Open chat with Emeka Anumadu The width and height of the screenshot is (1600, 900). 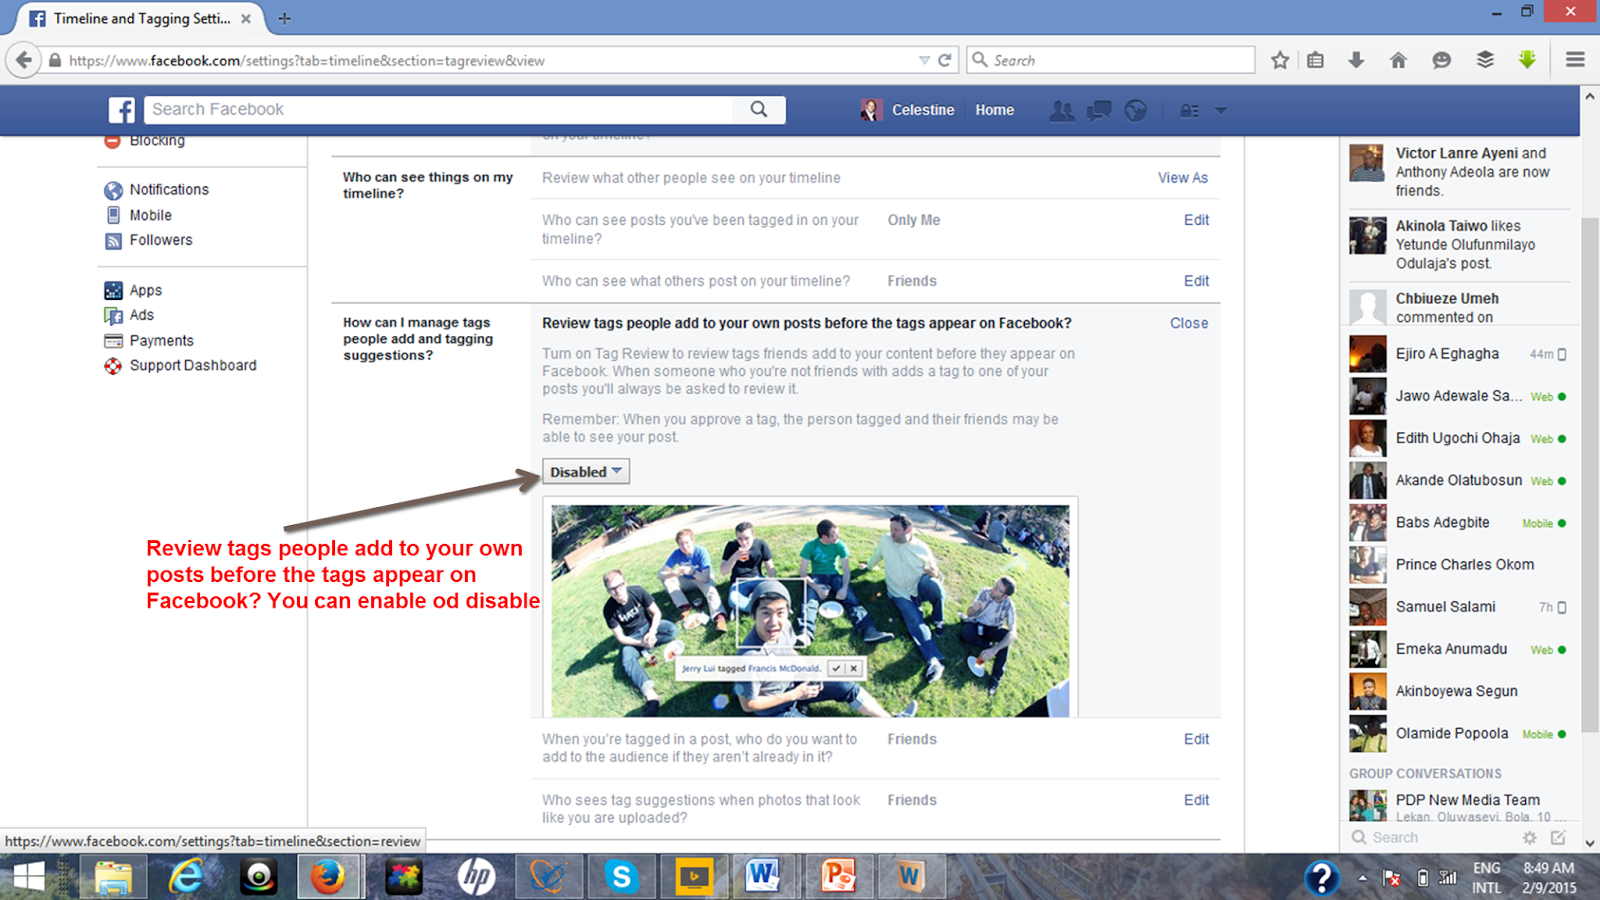coord(1458,649)
